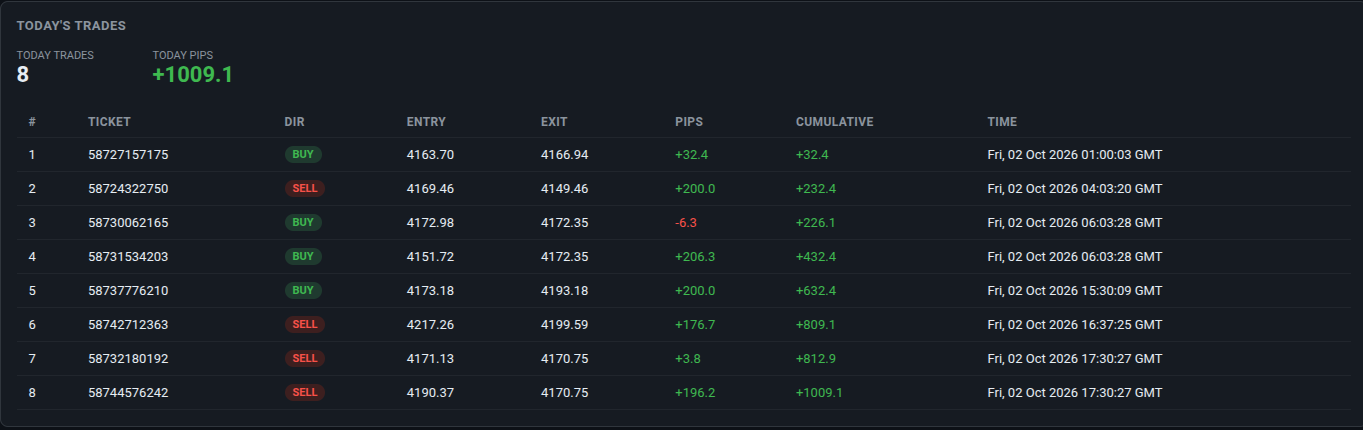Image resolution: width=1363 pixels, height=430 pixels.
Task: Click entry price 4163.70
Action: point(430,155)
